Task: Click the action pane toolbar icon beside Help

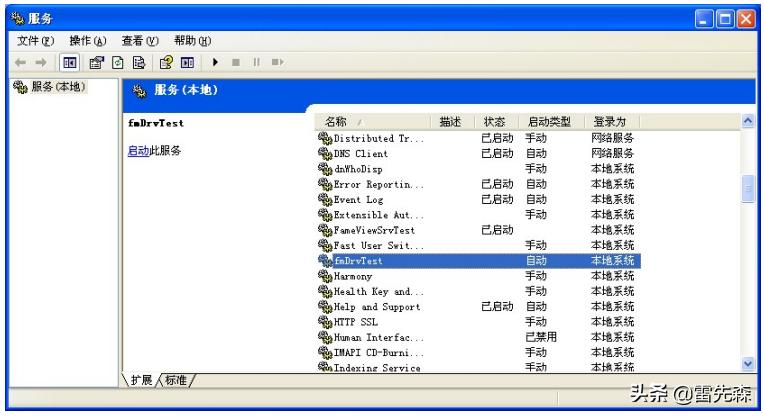Action: click(x=187, y=62)
